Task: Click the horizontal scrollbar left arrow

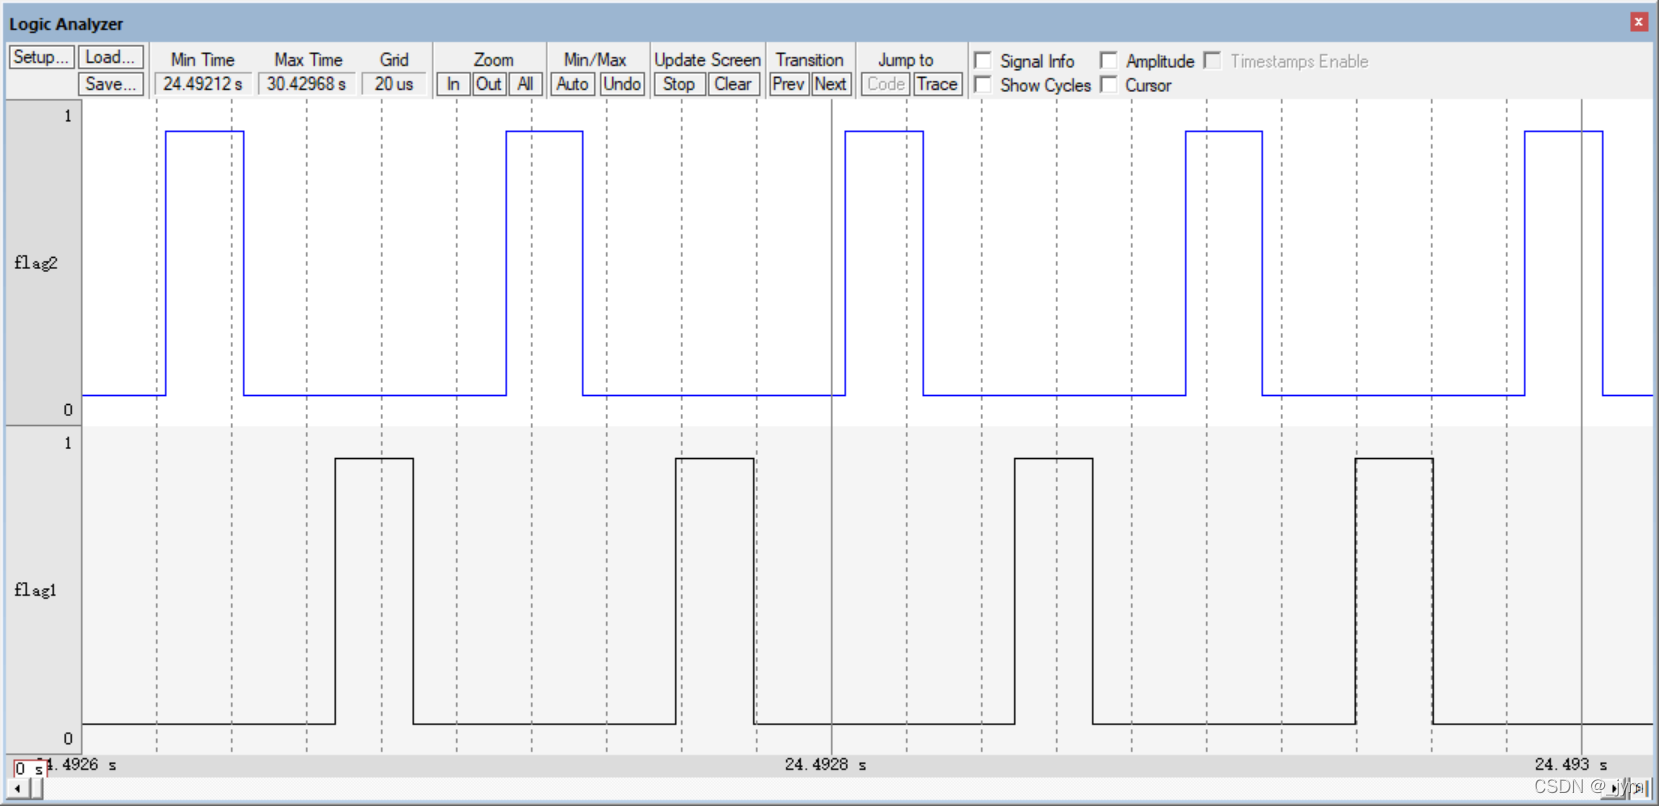Action: (18, 789)
